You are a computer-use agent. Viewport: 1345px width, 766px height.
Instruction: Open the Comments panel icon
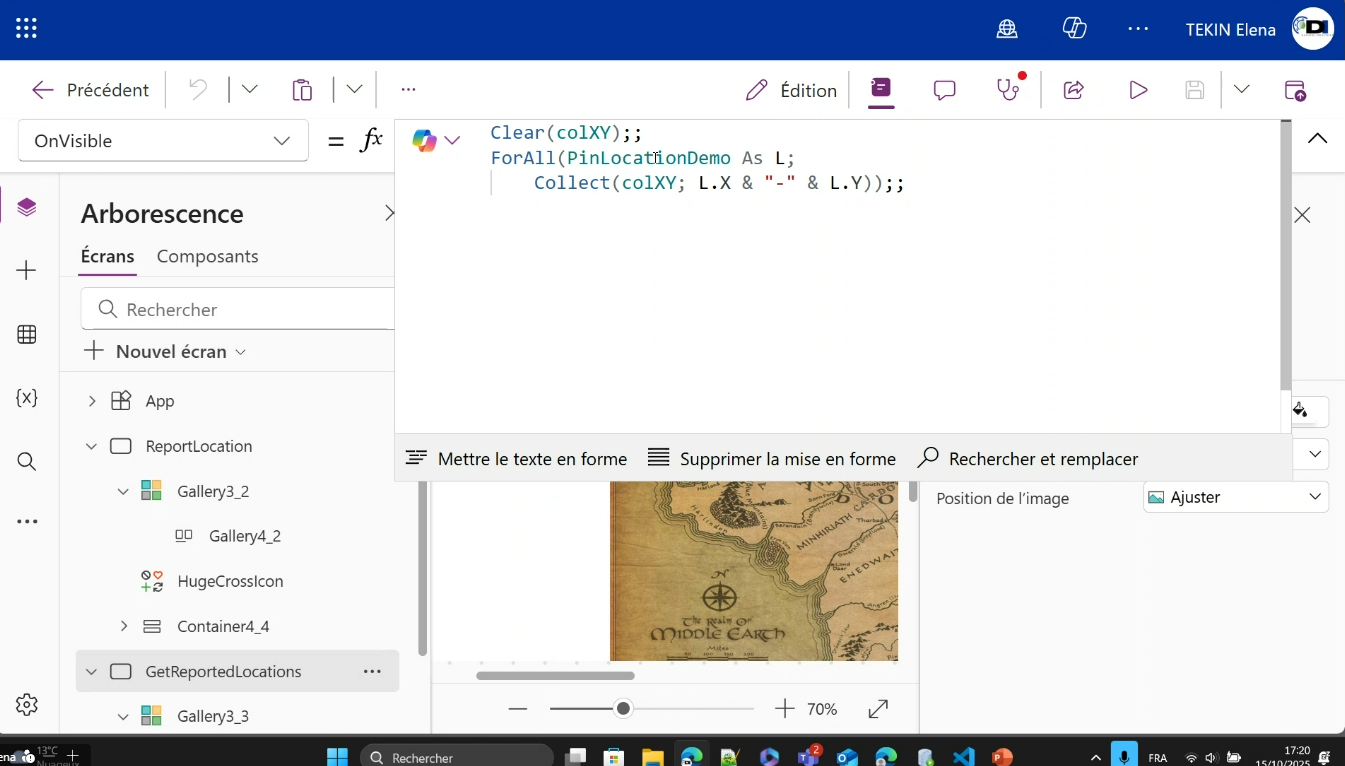click(945, 90)
